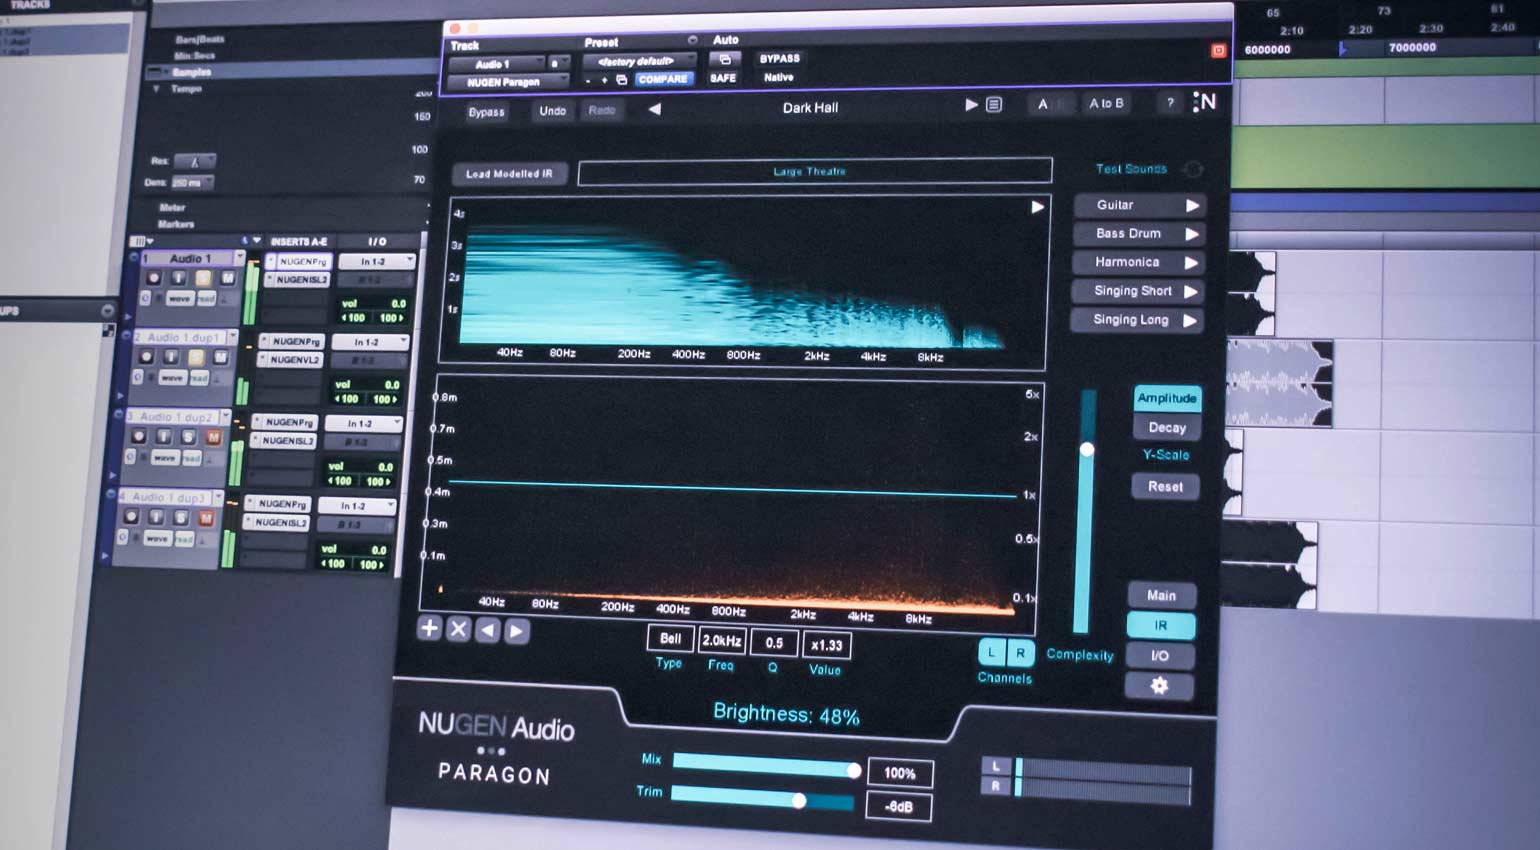1540x850 pixels.
Task: Play the Guitar test sound
Action: pos(1192,205)
